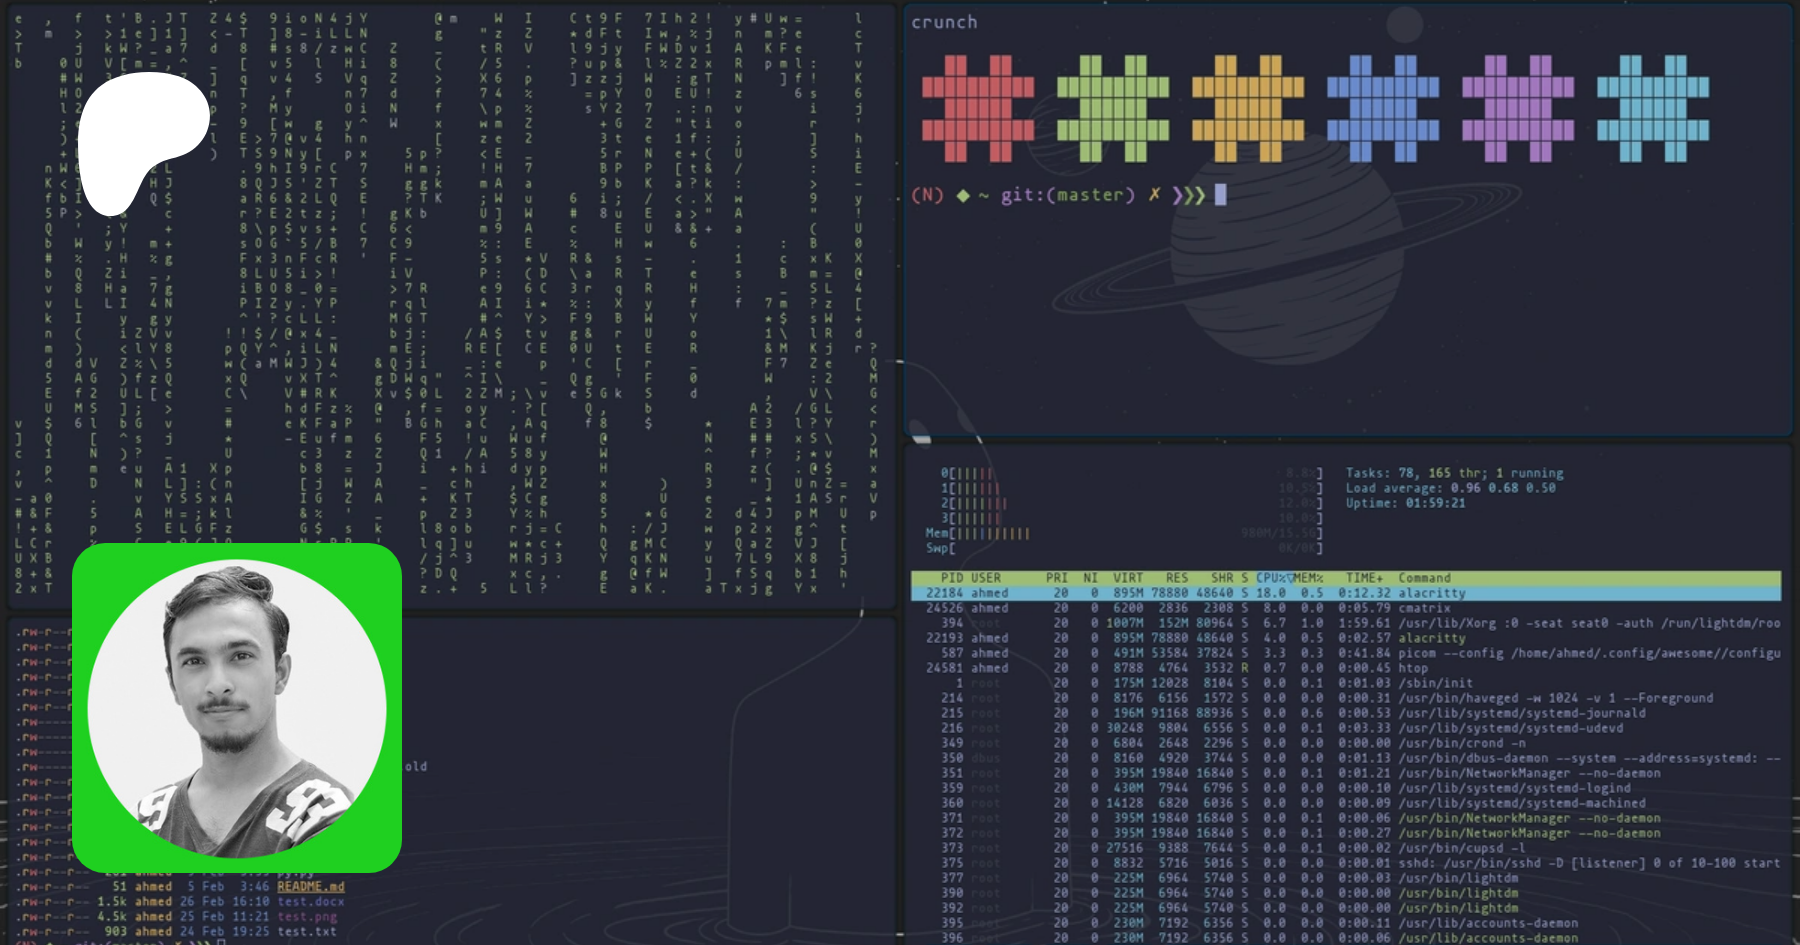The height and width of the screenshot is (945, 1800).
Task: Click the TIME+ column header in htop
Action: pyautogui.click(x=1364, y=578)
